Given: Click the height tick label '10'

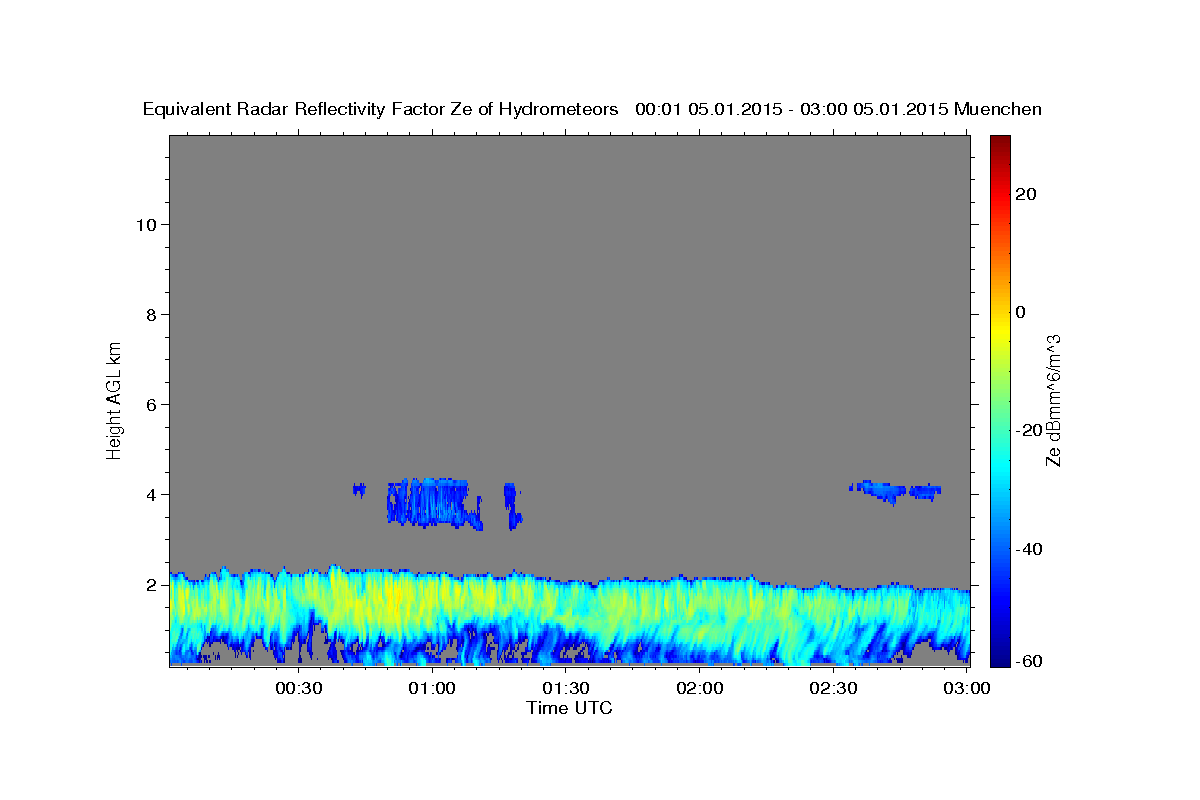Looking at the screenshot, I should pyautogui.click(x=145, y=224).
